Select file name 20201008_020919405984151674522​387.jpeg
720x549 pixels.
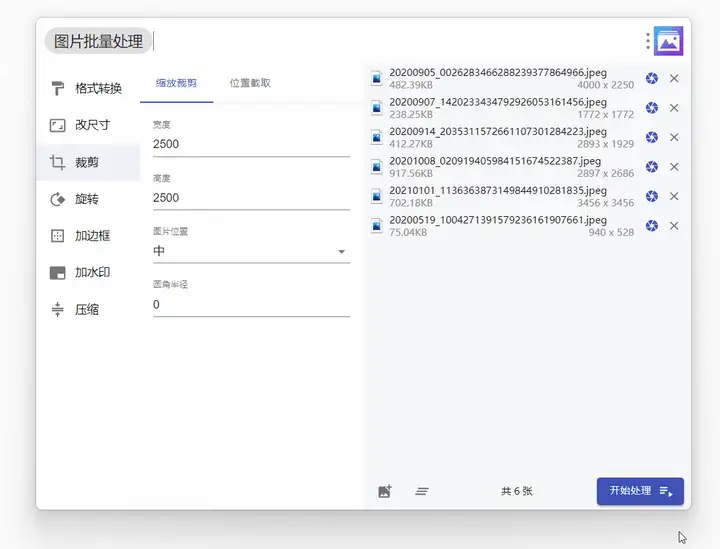(x=495, y=161)
